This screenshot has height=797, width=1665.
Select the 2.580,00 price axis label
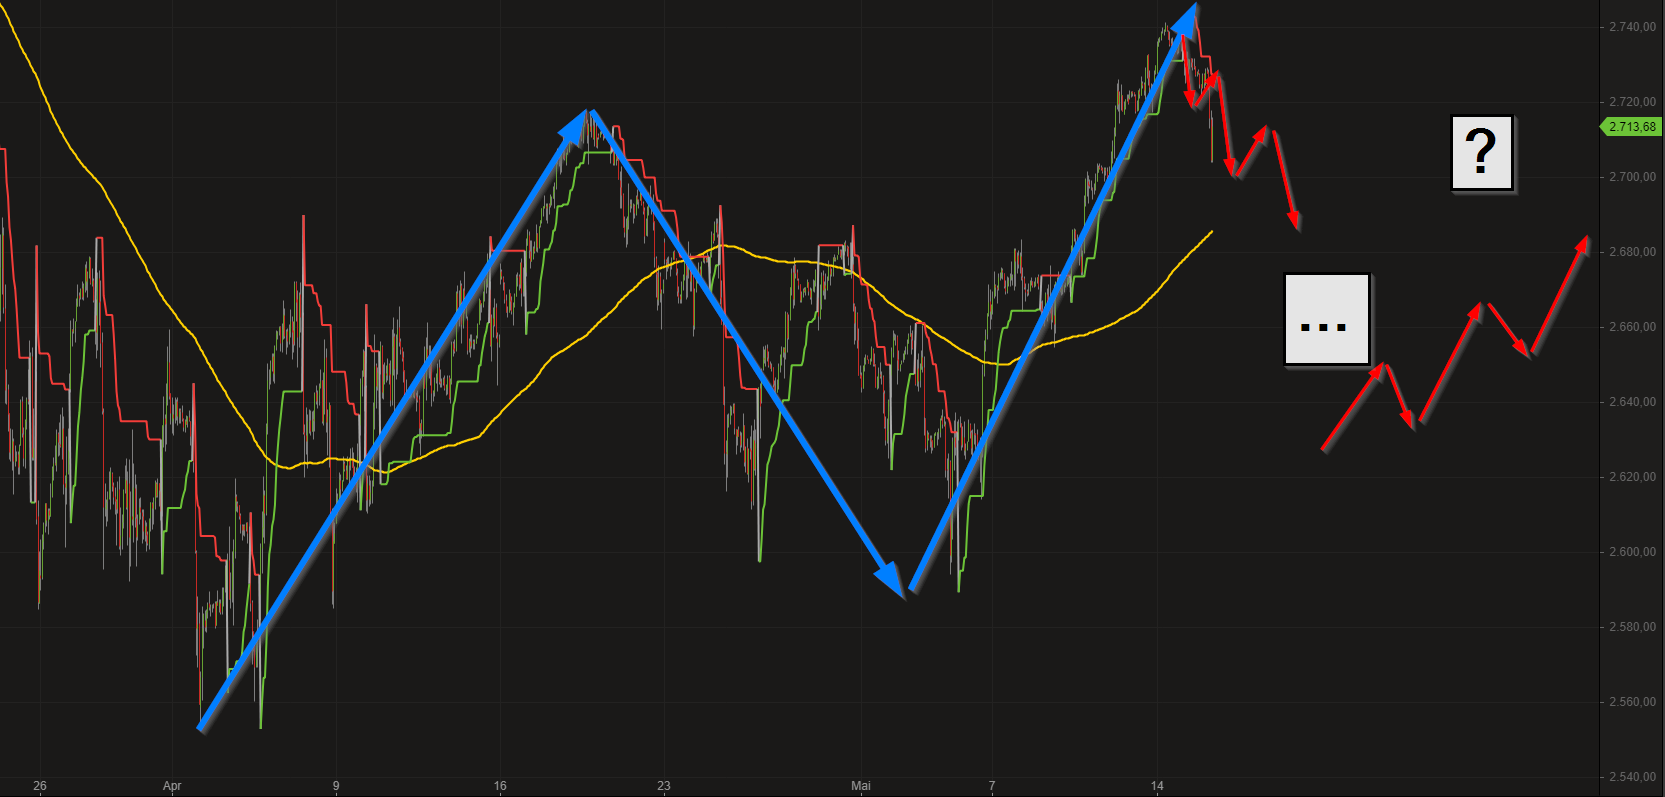[1632, 627]
